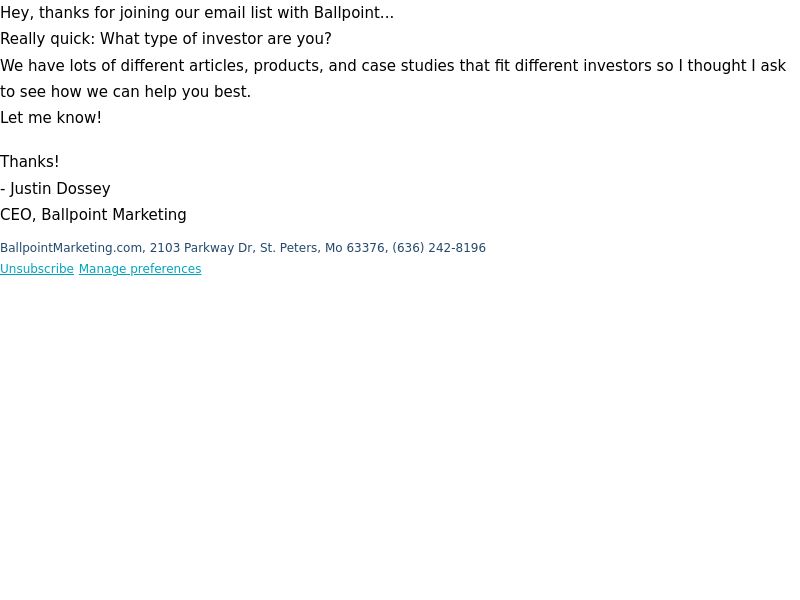800x600 pixels.
Task: Select the Justin Dossey signature name
Action: [x=60, y=189]
